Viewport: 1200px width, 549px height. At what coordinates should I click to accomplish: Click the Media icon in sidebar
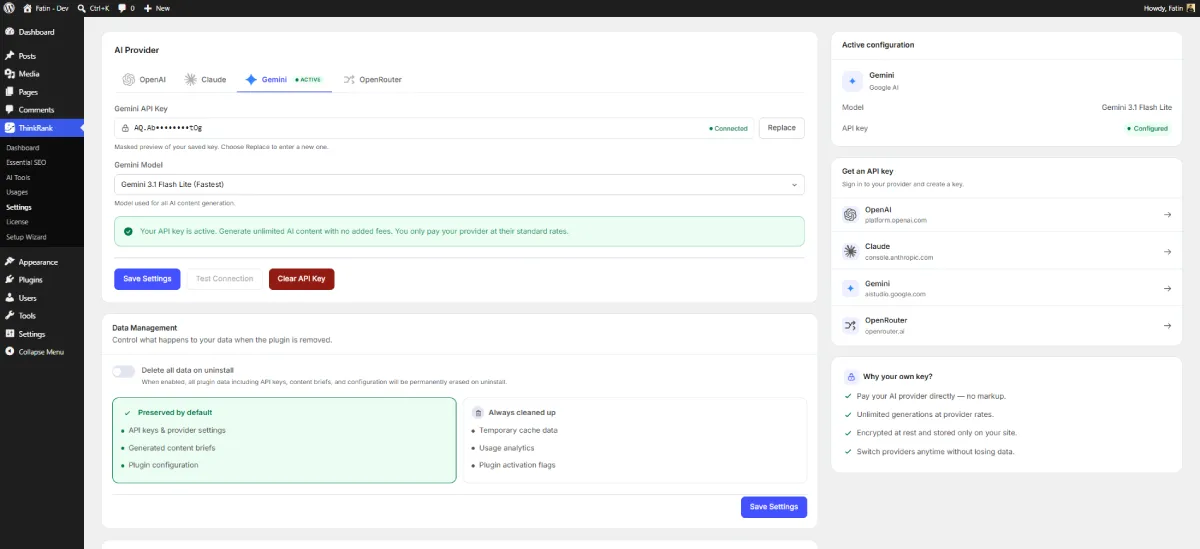pos(10,74)
